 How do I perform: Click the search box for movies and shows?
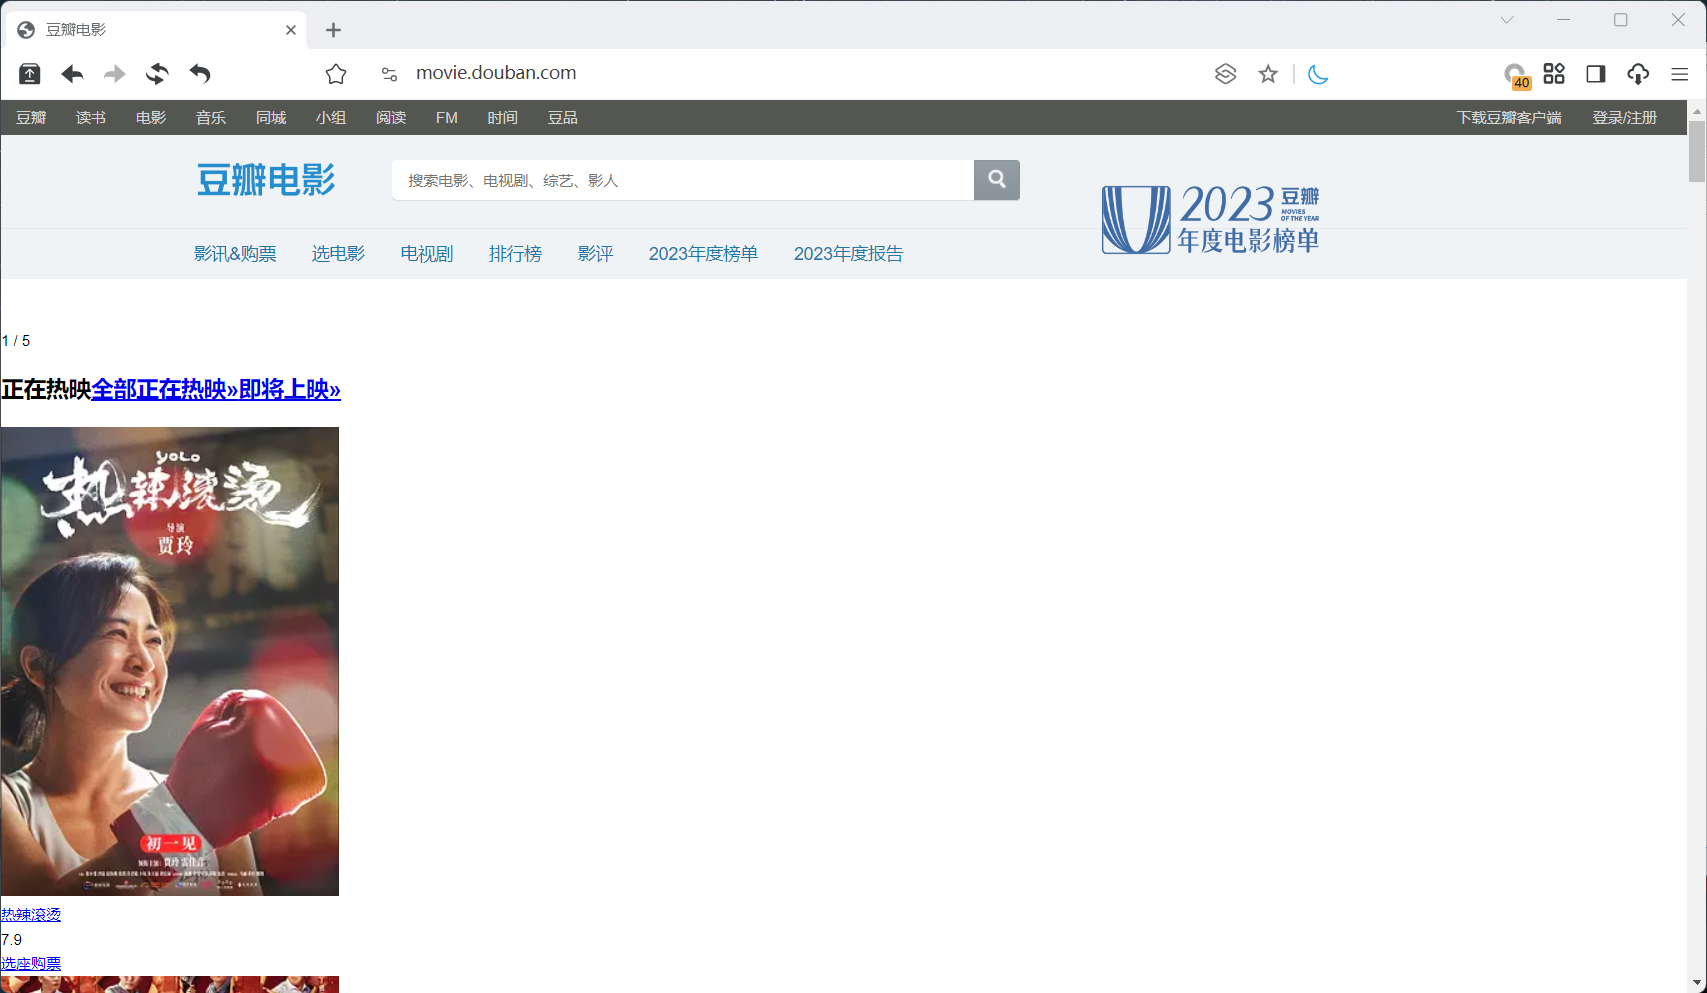[683, 180]
